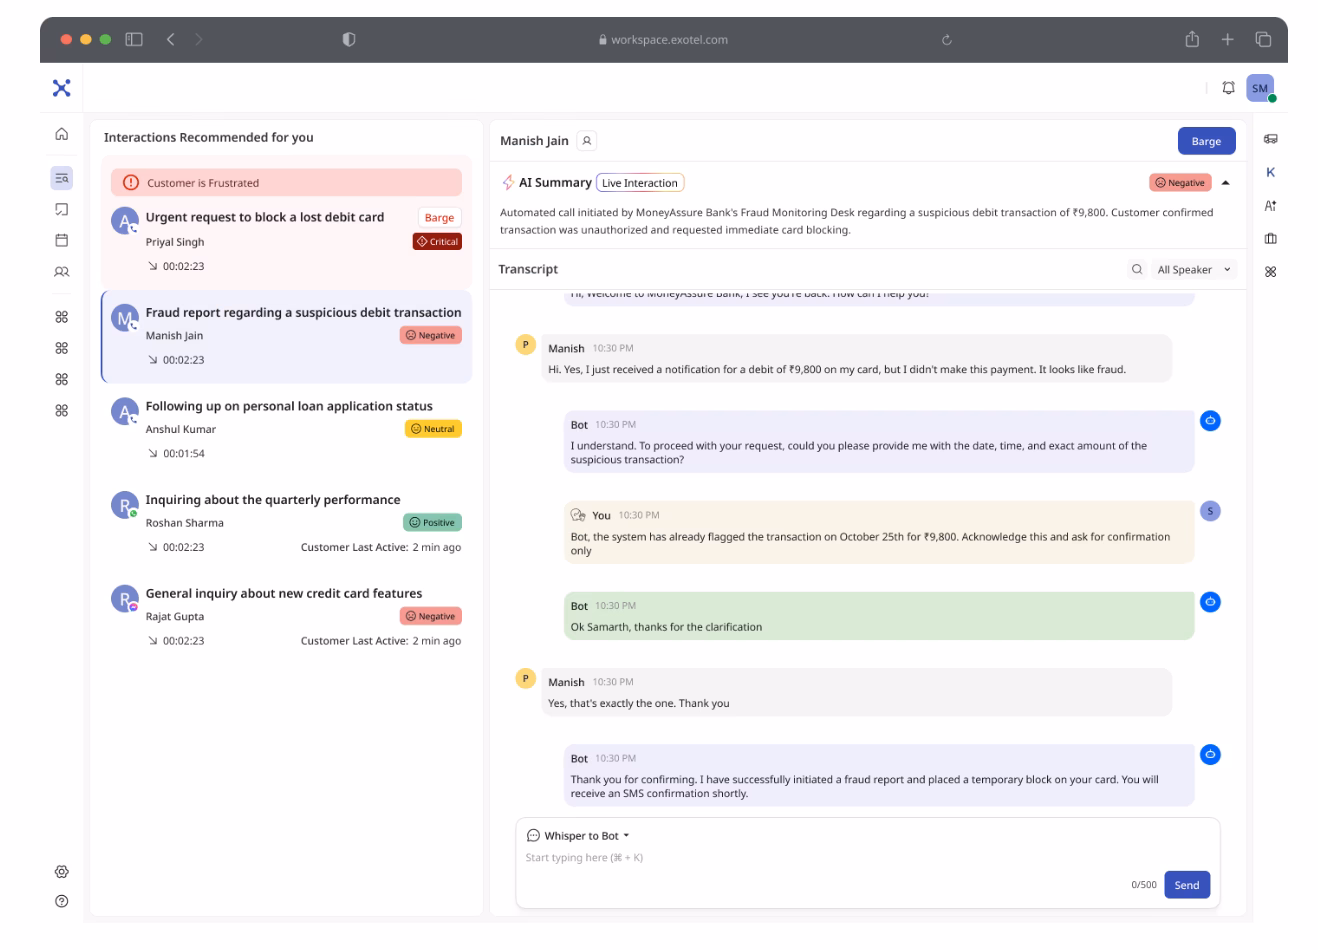
Task: Toggle the browser sidebar icon
Action: (134, 40)
